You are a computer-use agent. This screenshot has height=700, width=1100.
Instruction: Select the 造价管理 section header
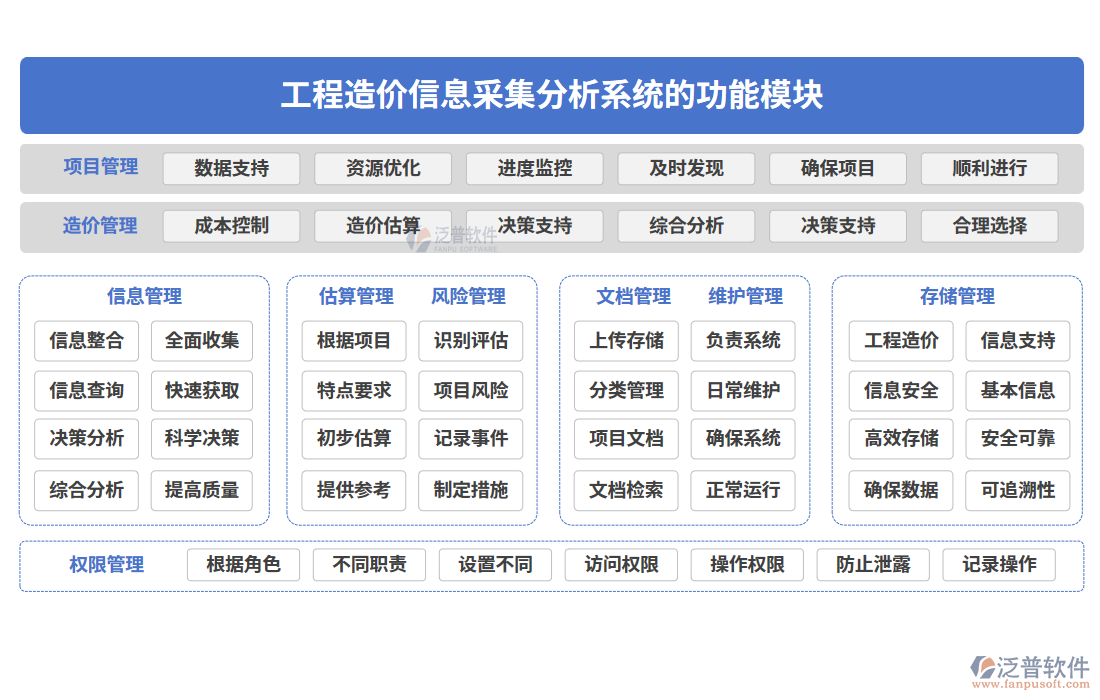100,226
